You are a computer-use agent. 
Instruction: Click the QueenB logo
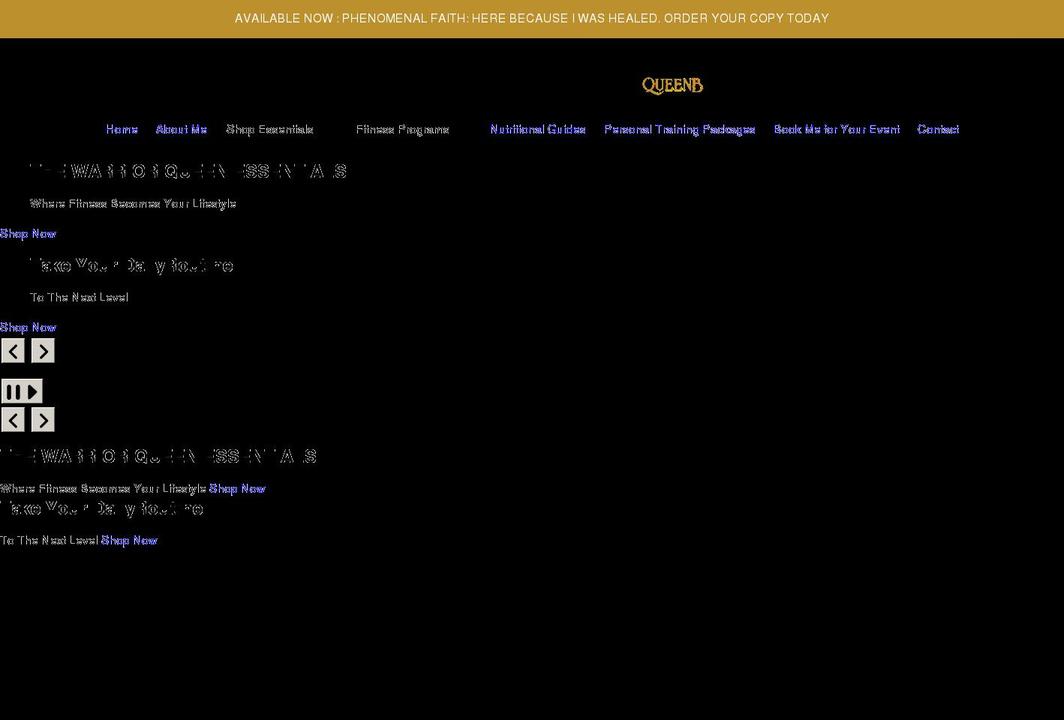[x=672, y=86]
